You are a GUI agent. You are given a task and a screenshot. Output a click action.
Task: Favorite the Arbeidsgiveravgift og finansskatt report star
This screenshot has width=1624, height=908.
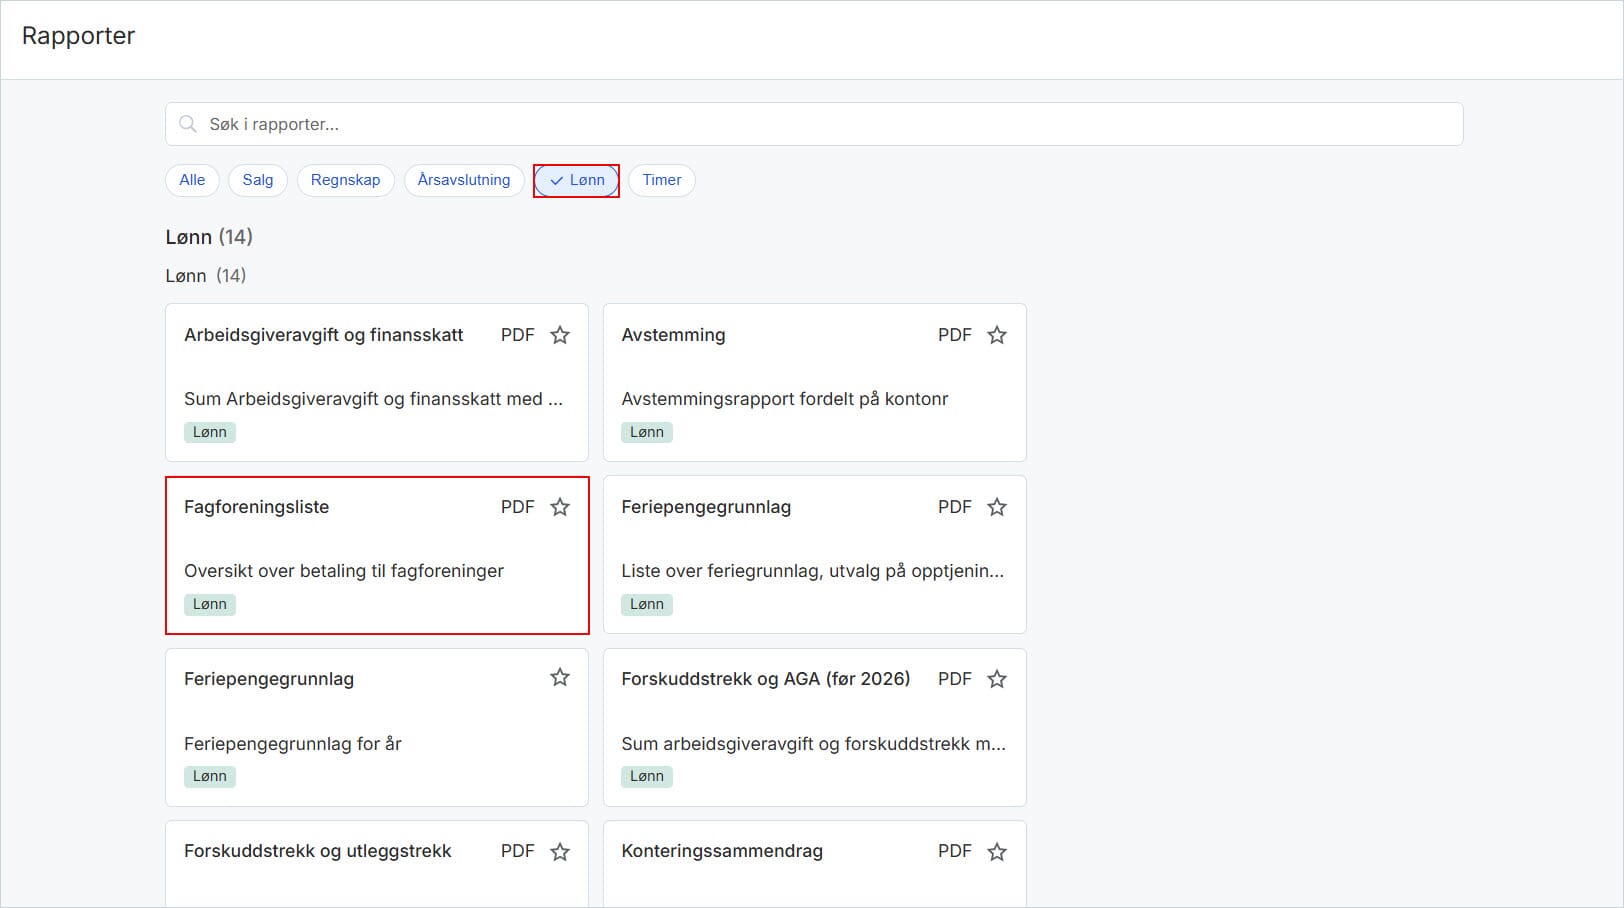[560, 335]
